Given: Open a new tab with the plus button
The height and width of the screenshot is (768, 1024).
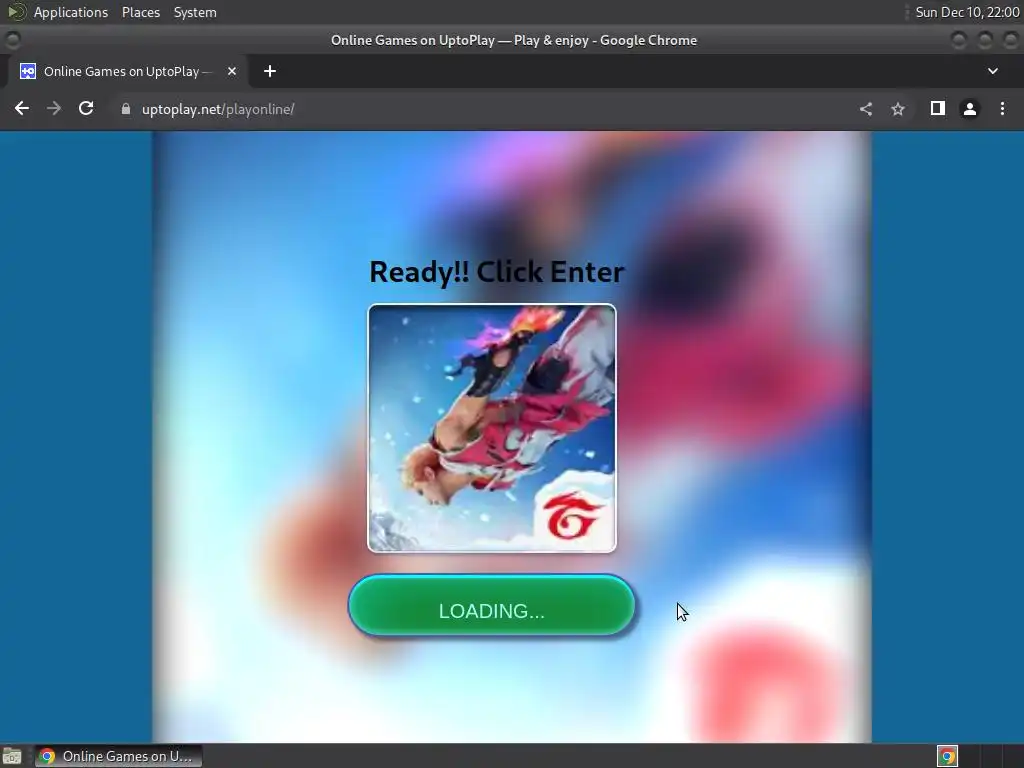Looking at the screenshot, I should [x=270, y=71].
